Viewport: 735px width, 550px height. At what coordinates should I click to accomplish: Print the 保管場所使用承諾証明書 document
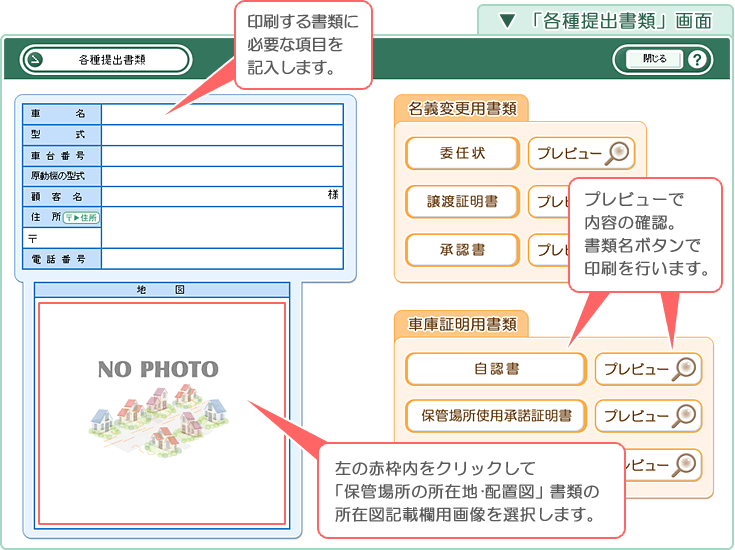pos(496,416)
